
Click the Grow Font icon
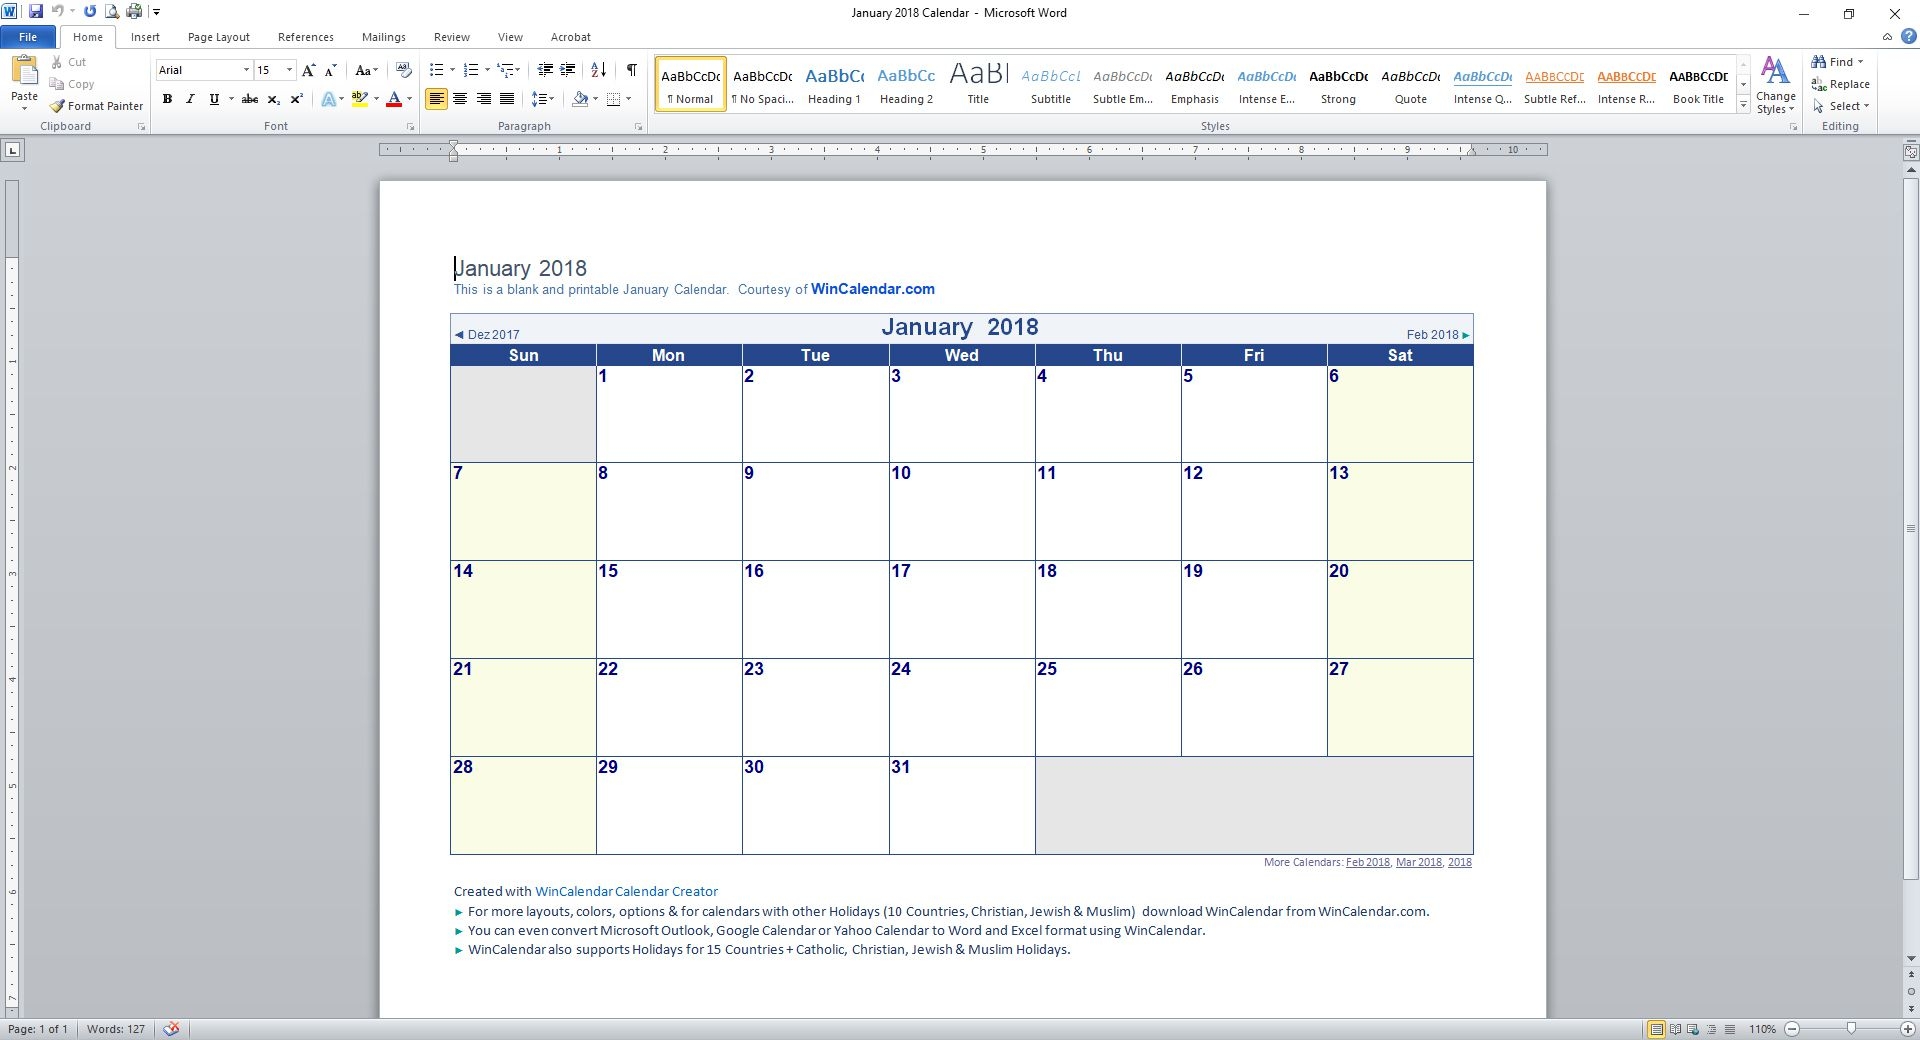click(x=308, y=70)
